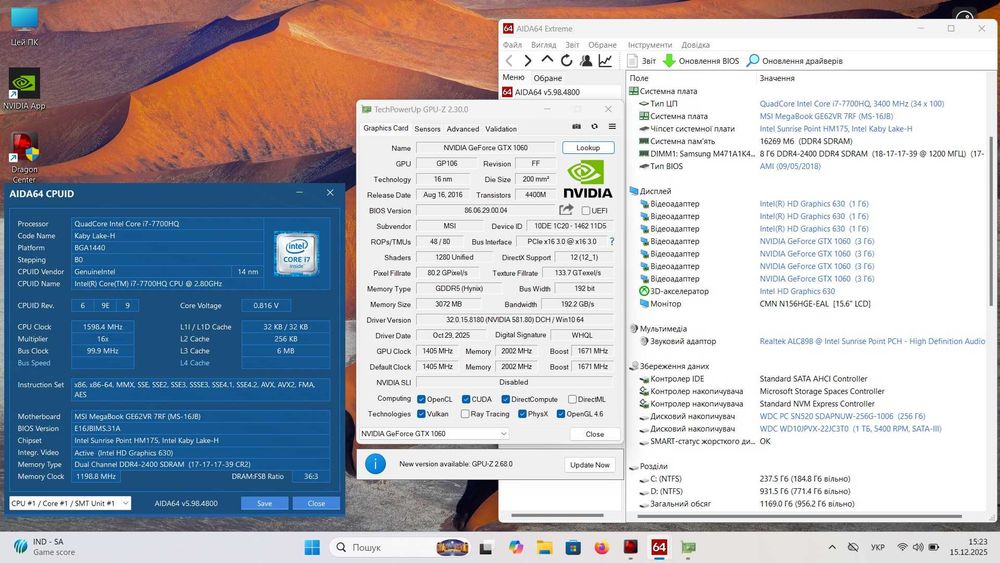The width and height of the screenshot is (1000, 563).
Task: Toggle the UEFI checkbox
Action: [x=585, y=211]
